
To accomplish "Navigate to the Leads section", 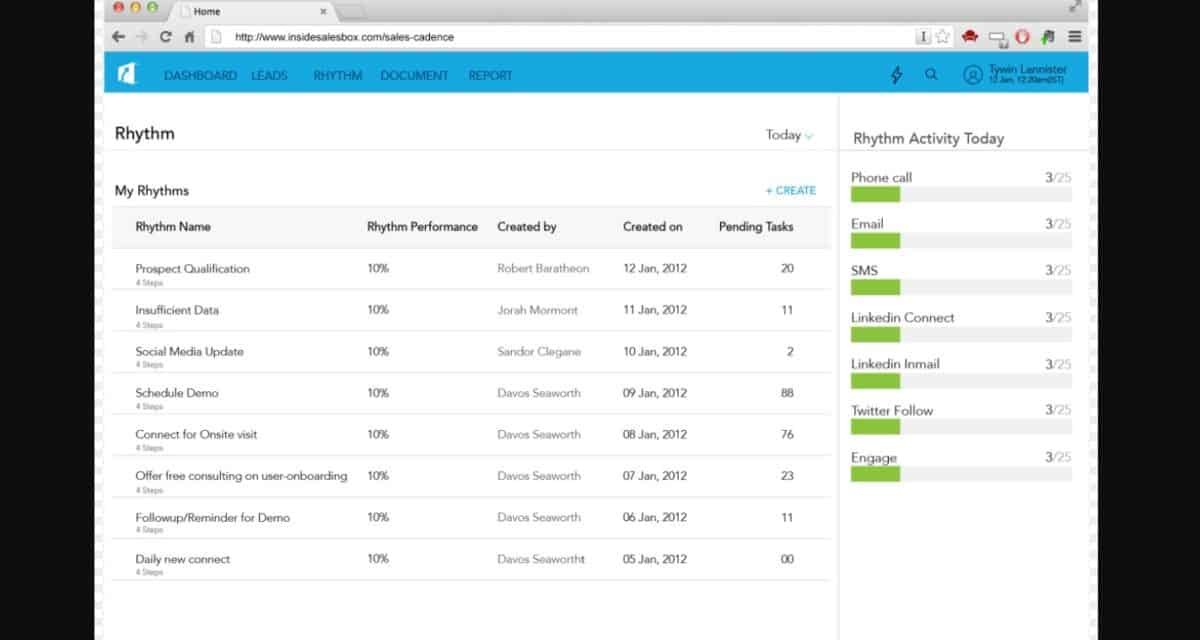I will (x=269, y=75).
